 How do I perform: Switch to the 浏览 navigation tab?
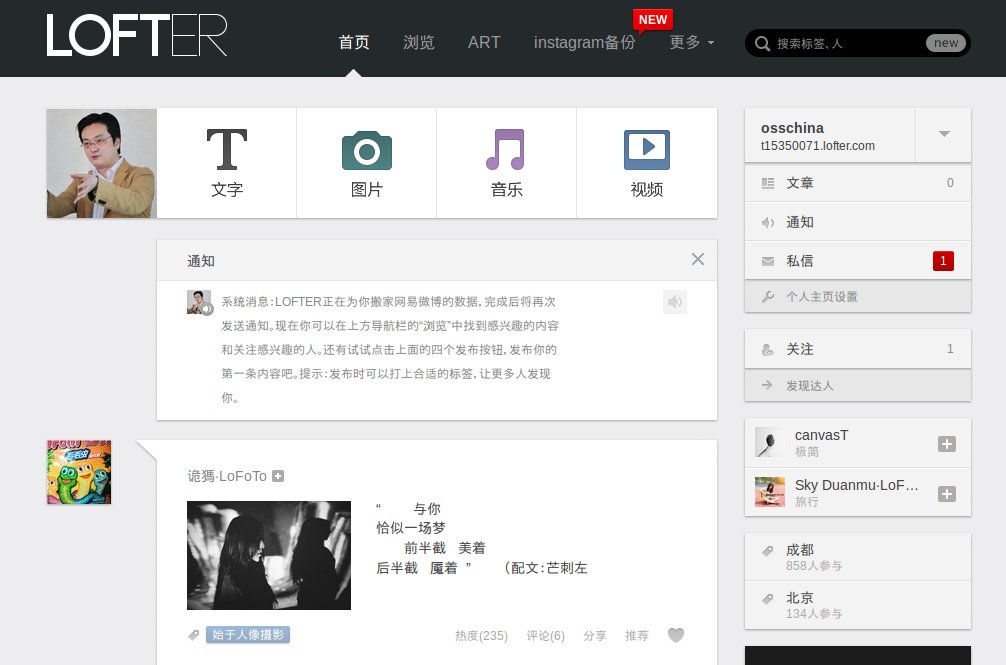pyautogui.click(x=419, y=43)
